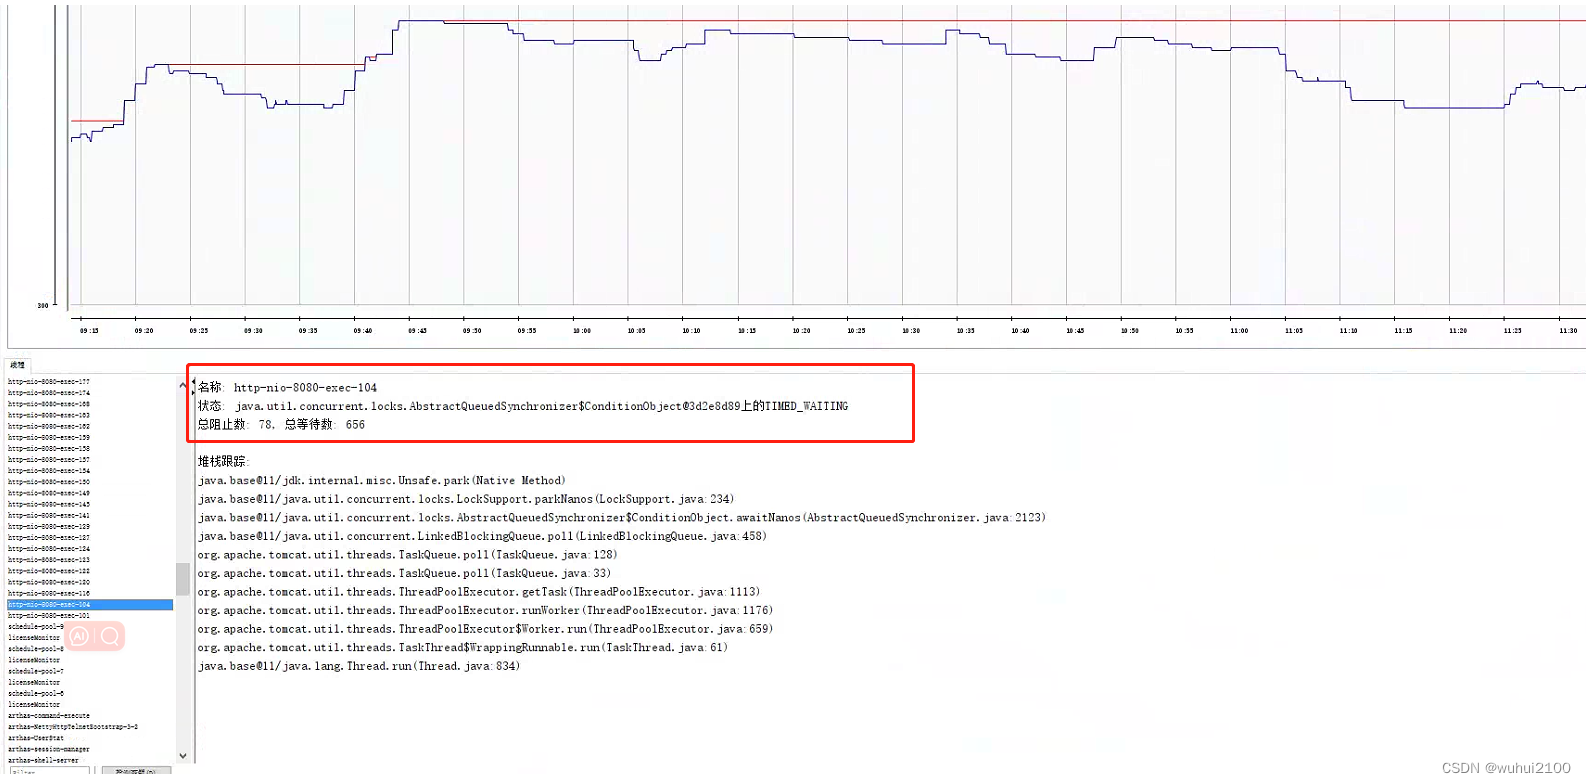Image resolution: width=1586 pixels, height=783 pixels.
Task: Select thread schedule-pool-7
Action: point(36,671)
